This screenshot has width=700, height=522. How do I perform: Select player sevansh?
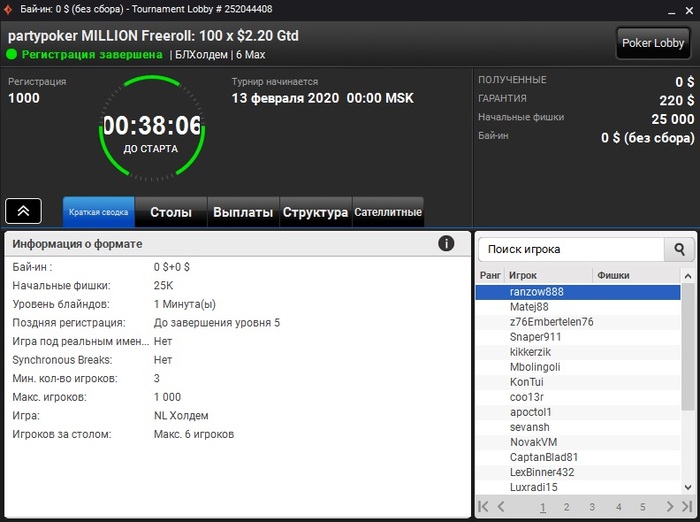point(578,427)
